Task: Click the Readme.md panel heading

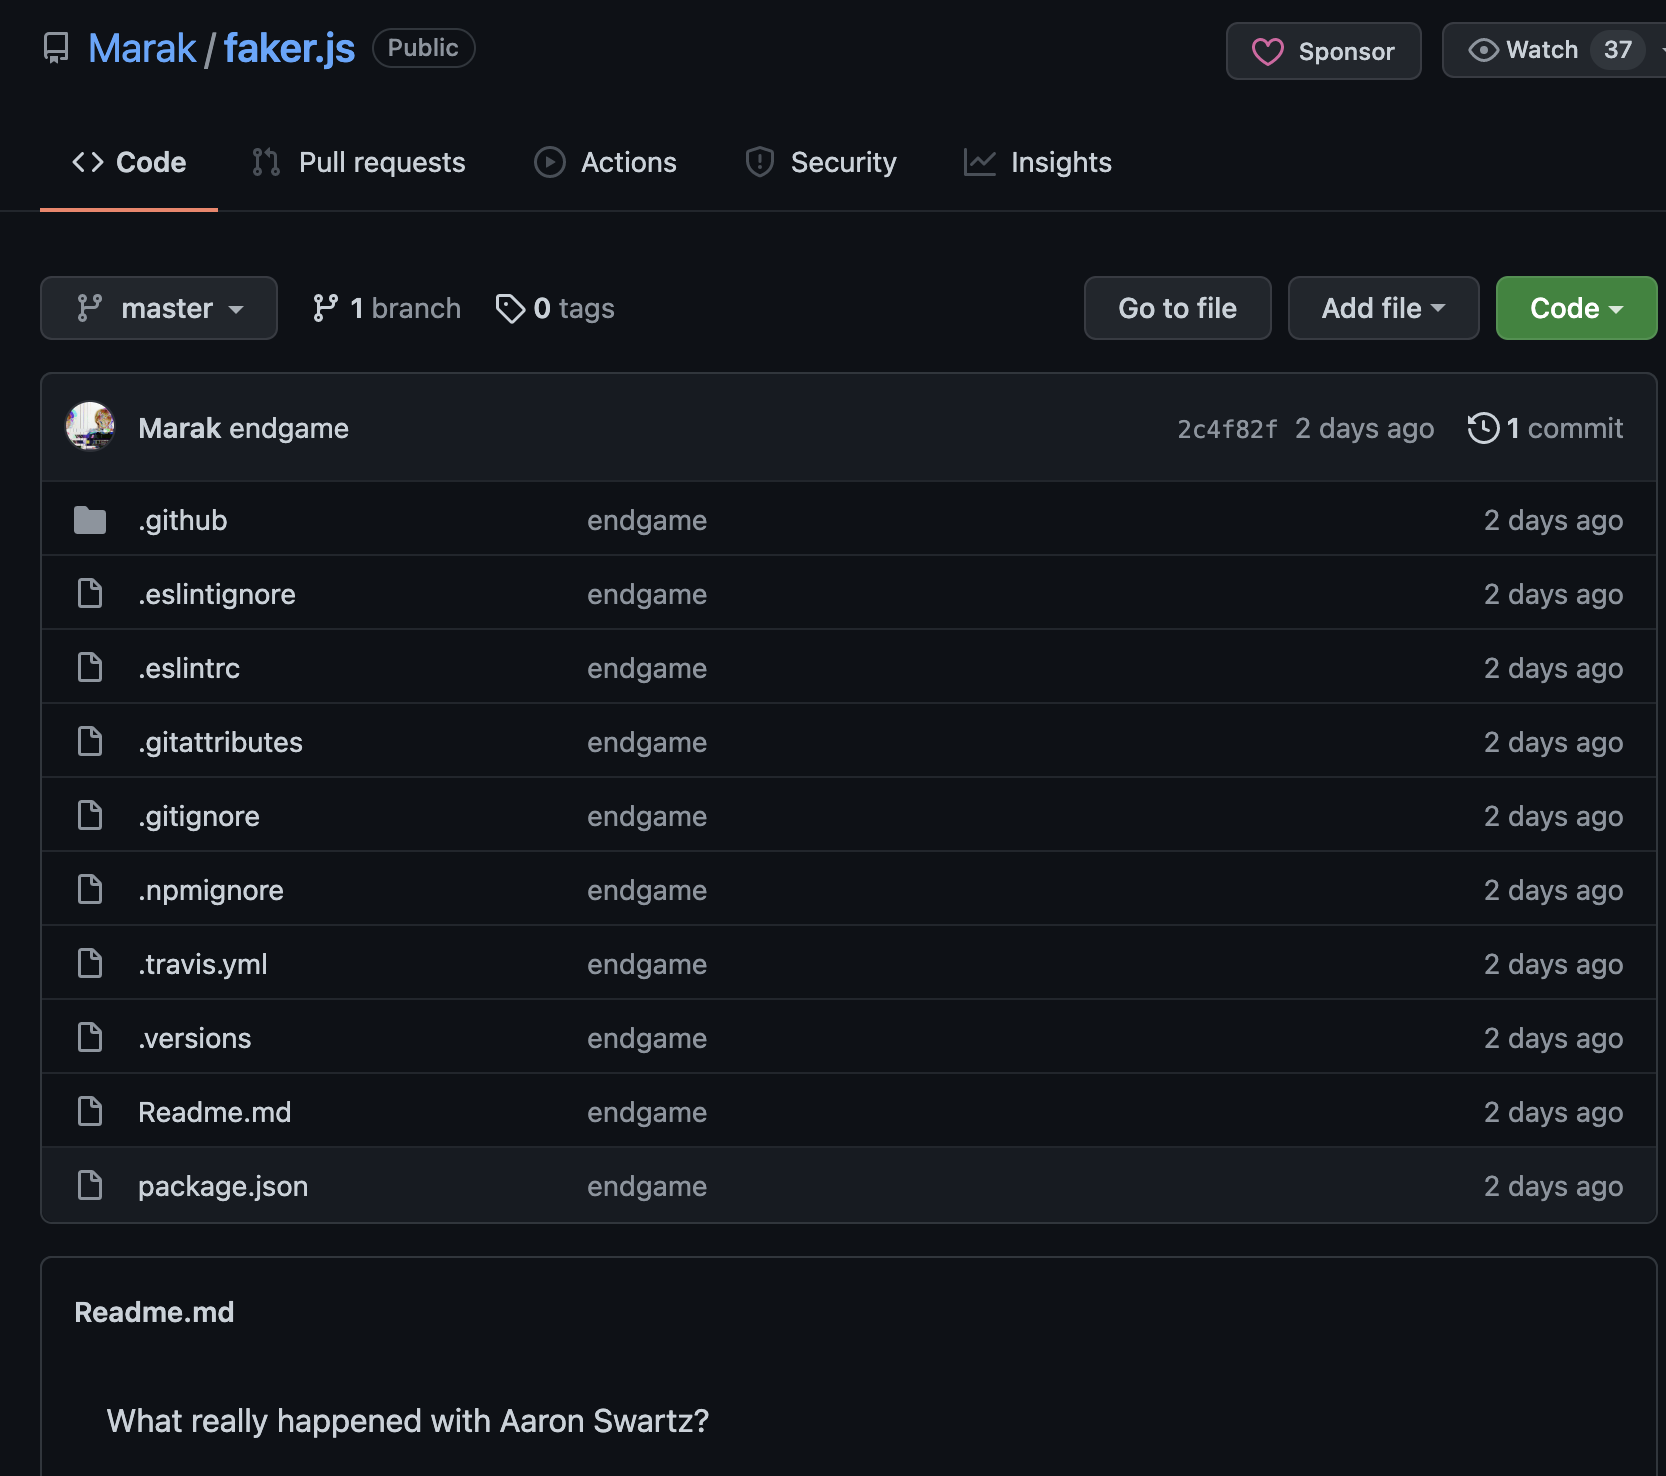Action: 154,1312
